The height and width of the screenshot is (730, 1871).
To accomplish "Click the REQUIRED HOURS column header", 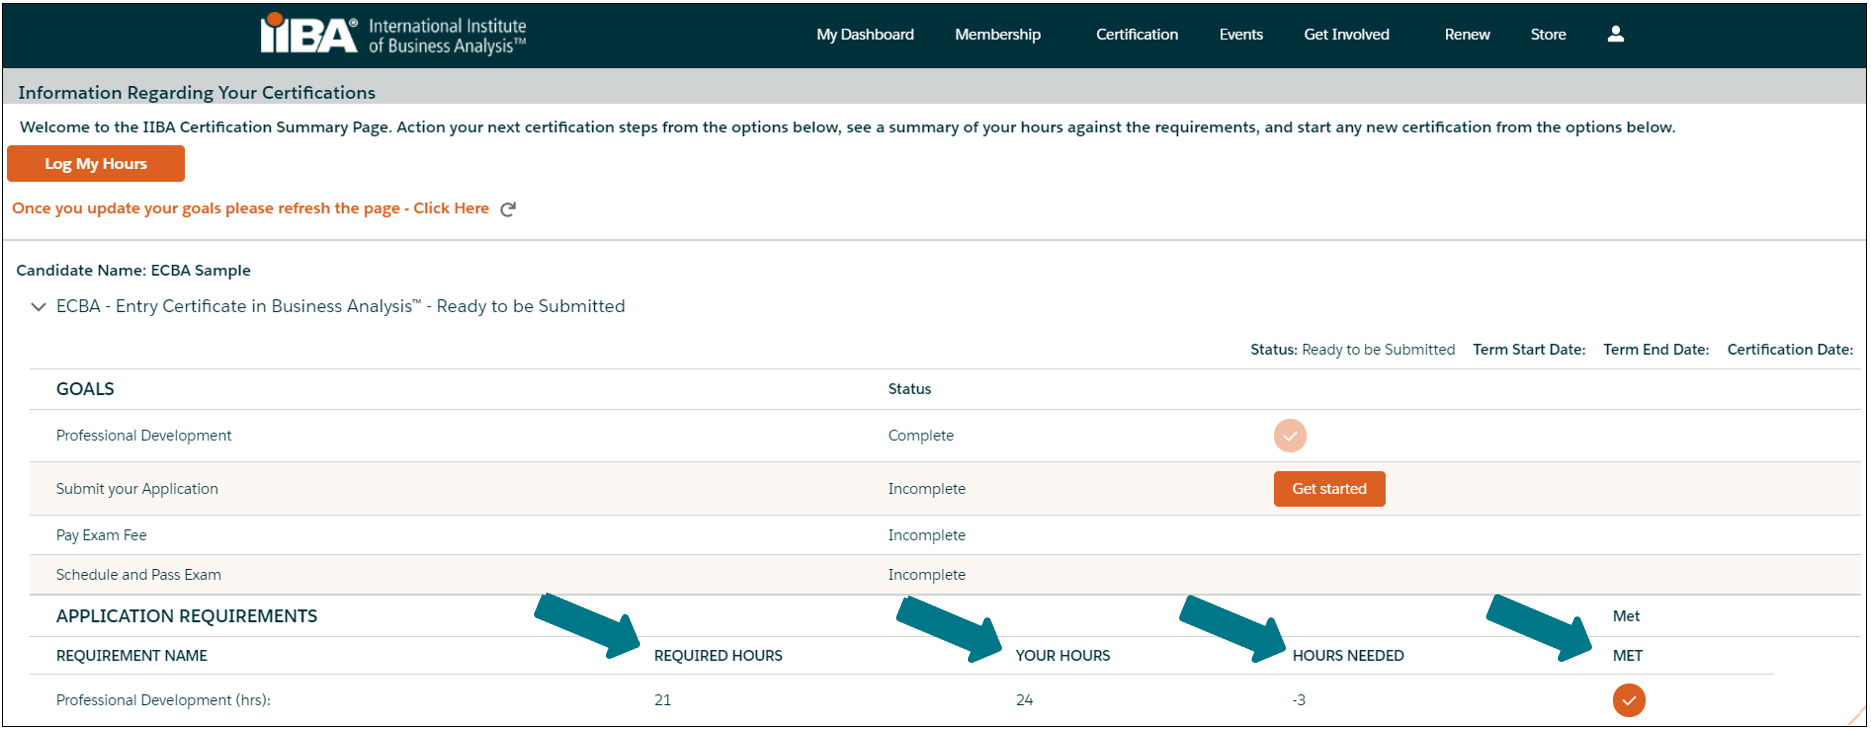I will point(718,656).
